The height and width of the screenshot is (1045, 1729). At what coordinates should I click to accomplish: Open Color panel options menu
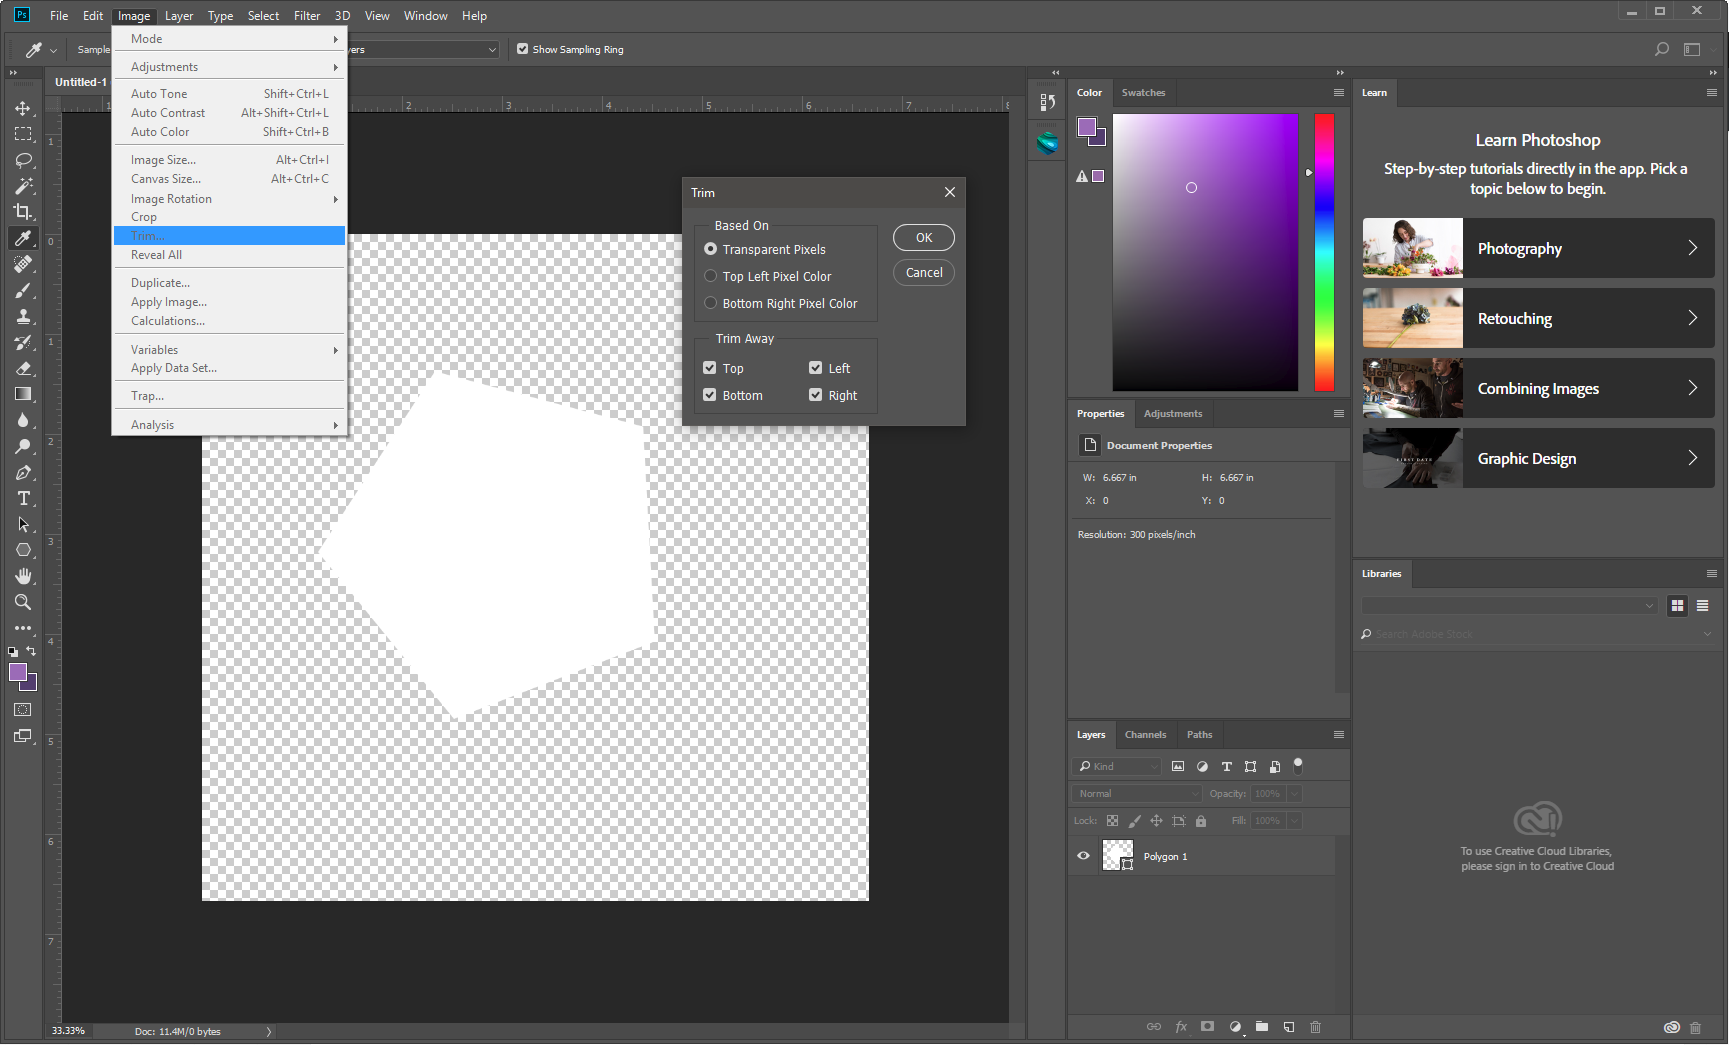[1339, 93]
